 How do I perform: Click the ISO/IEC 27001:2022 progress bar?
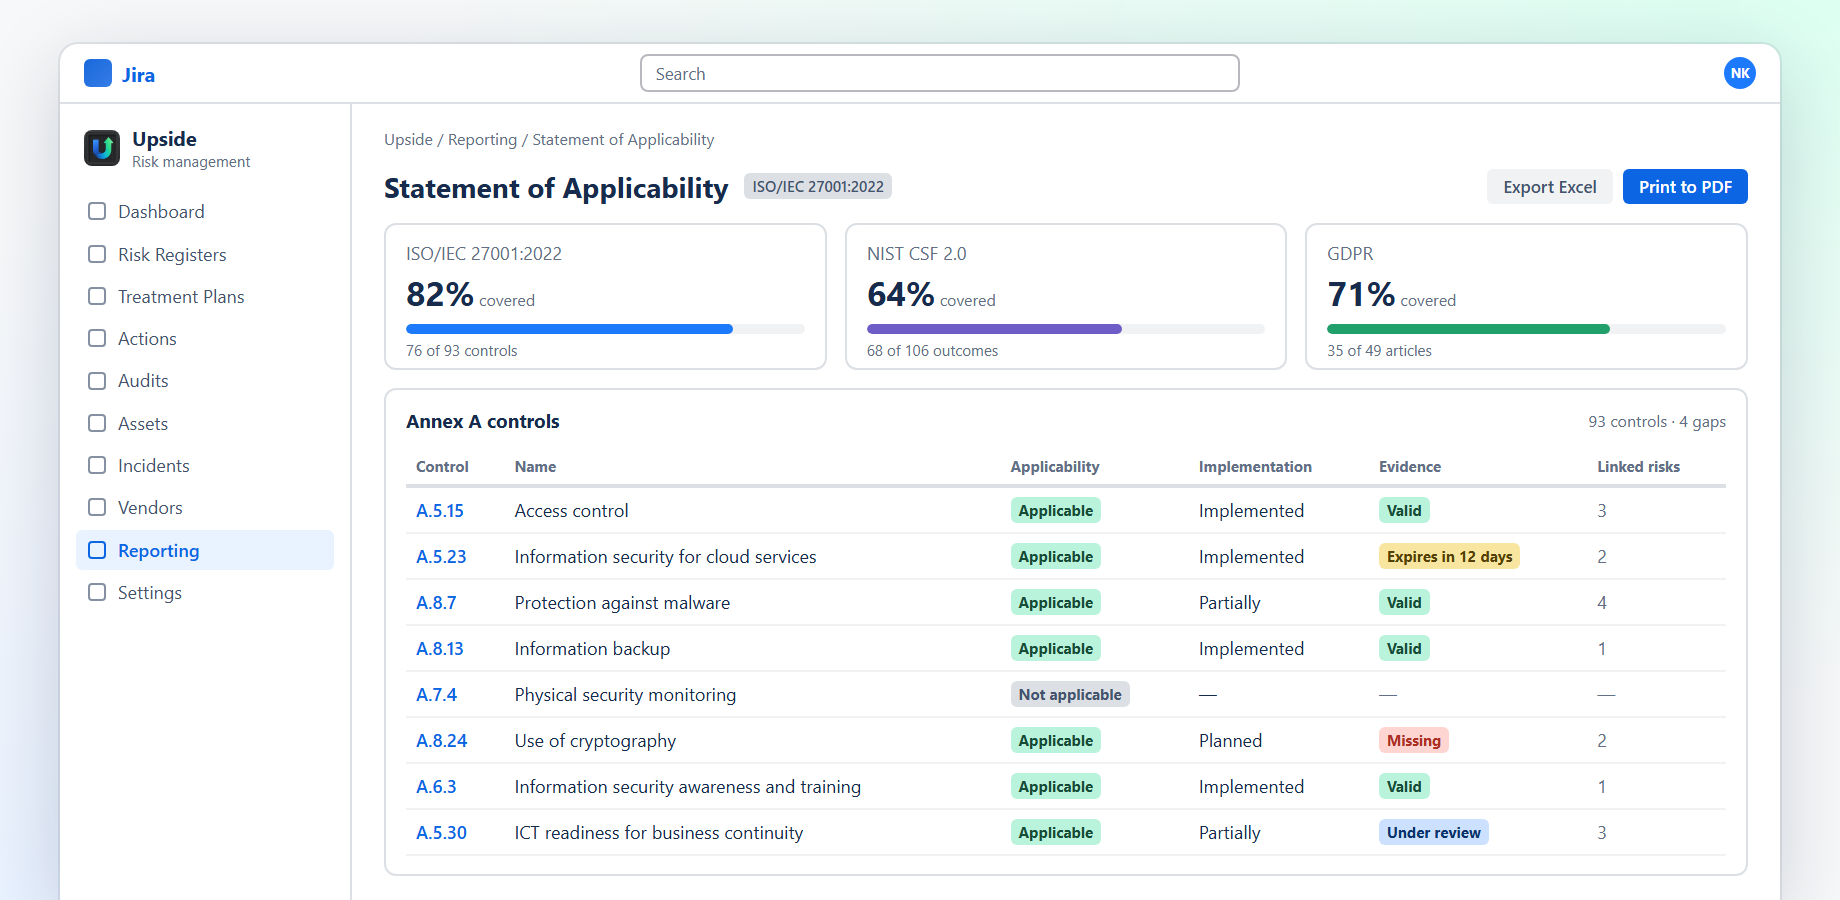(605, 329)
